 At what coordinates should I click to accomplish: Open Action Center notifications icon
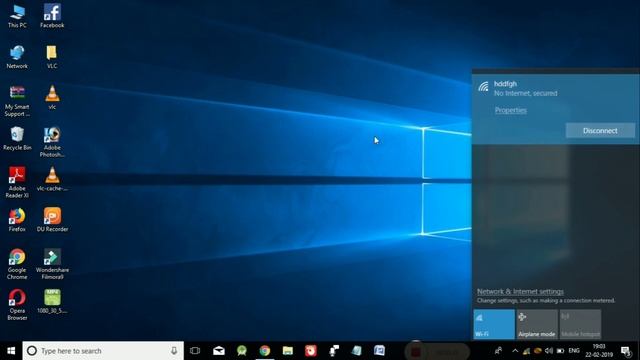point(626,351)
